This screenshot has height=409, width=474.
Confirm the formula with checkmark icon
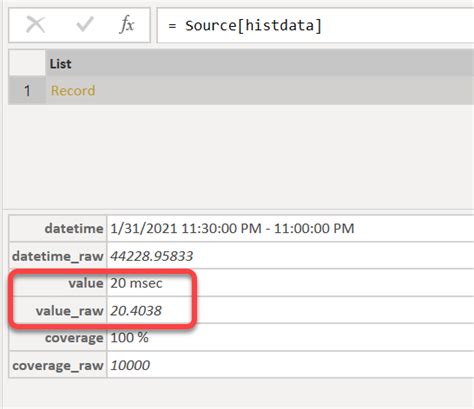pos(85,25)
